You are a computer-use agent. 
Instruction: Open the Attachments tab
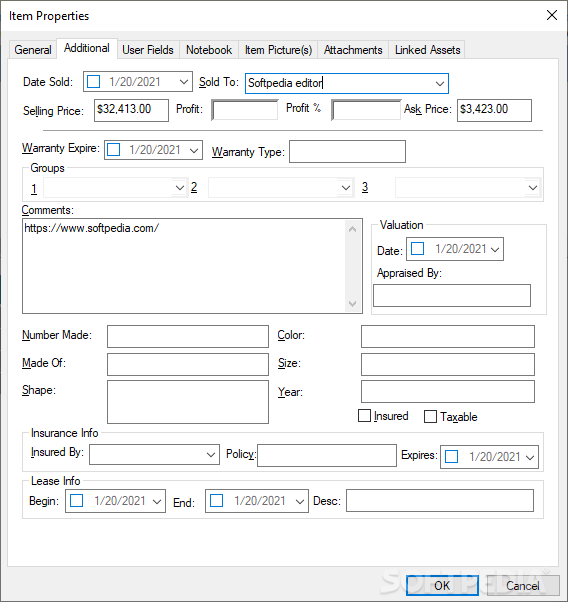pyautogui.click(x=353, y=50)
